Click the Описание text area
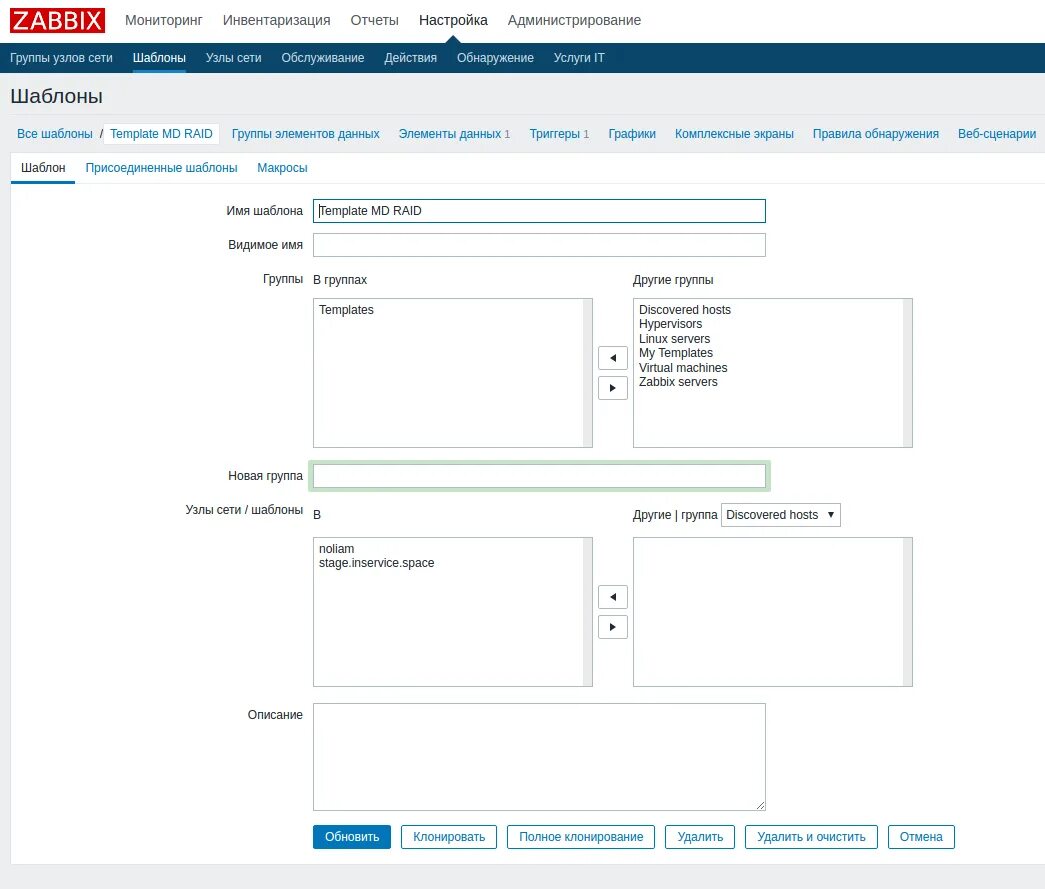 pos(539,756)
